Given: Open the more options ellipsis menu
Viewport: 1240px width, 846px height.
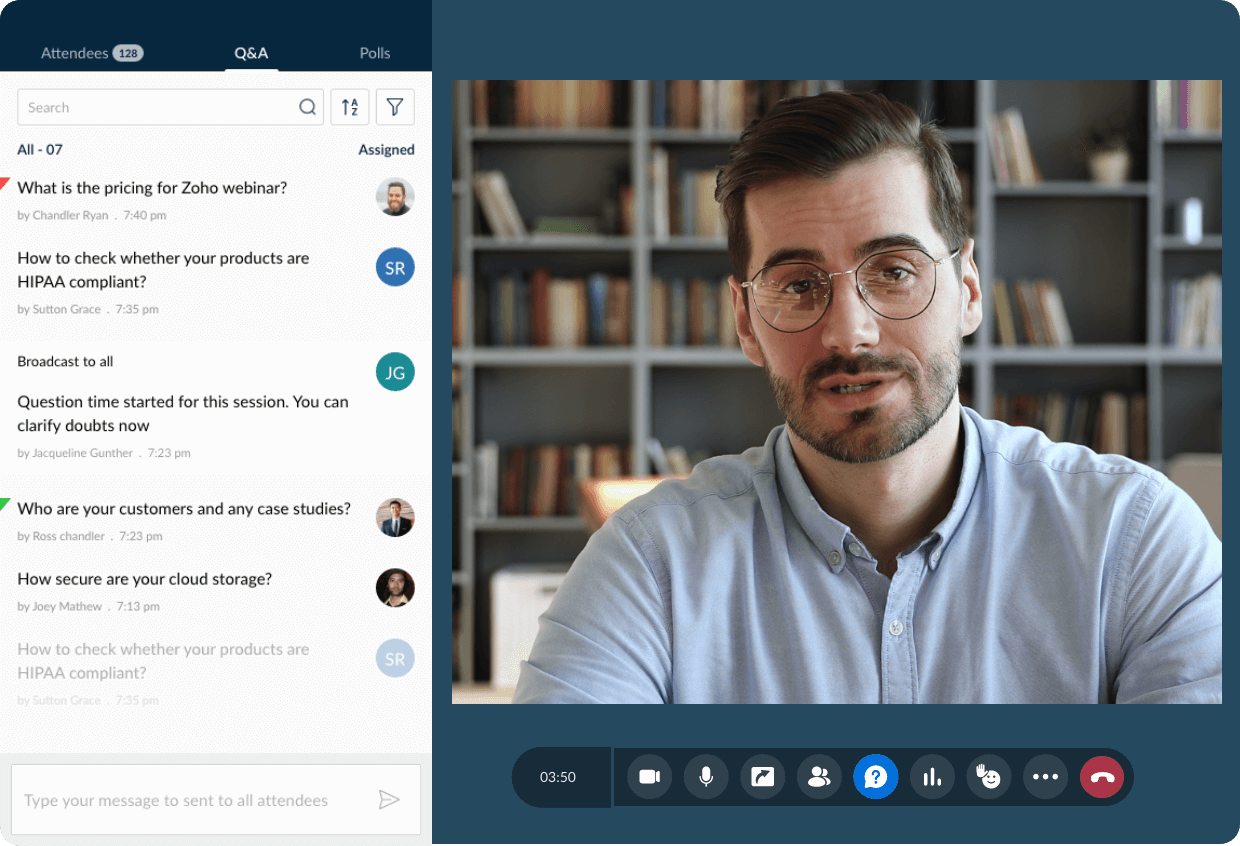Looking at the screenshot, I should pos(1045,777).
